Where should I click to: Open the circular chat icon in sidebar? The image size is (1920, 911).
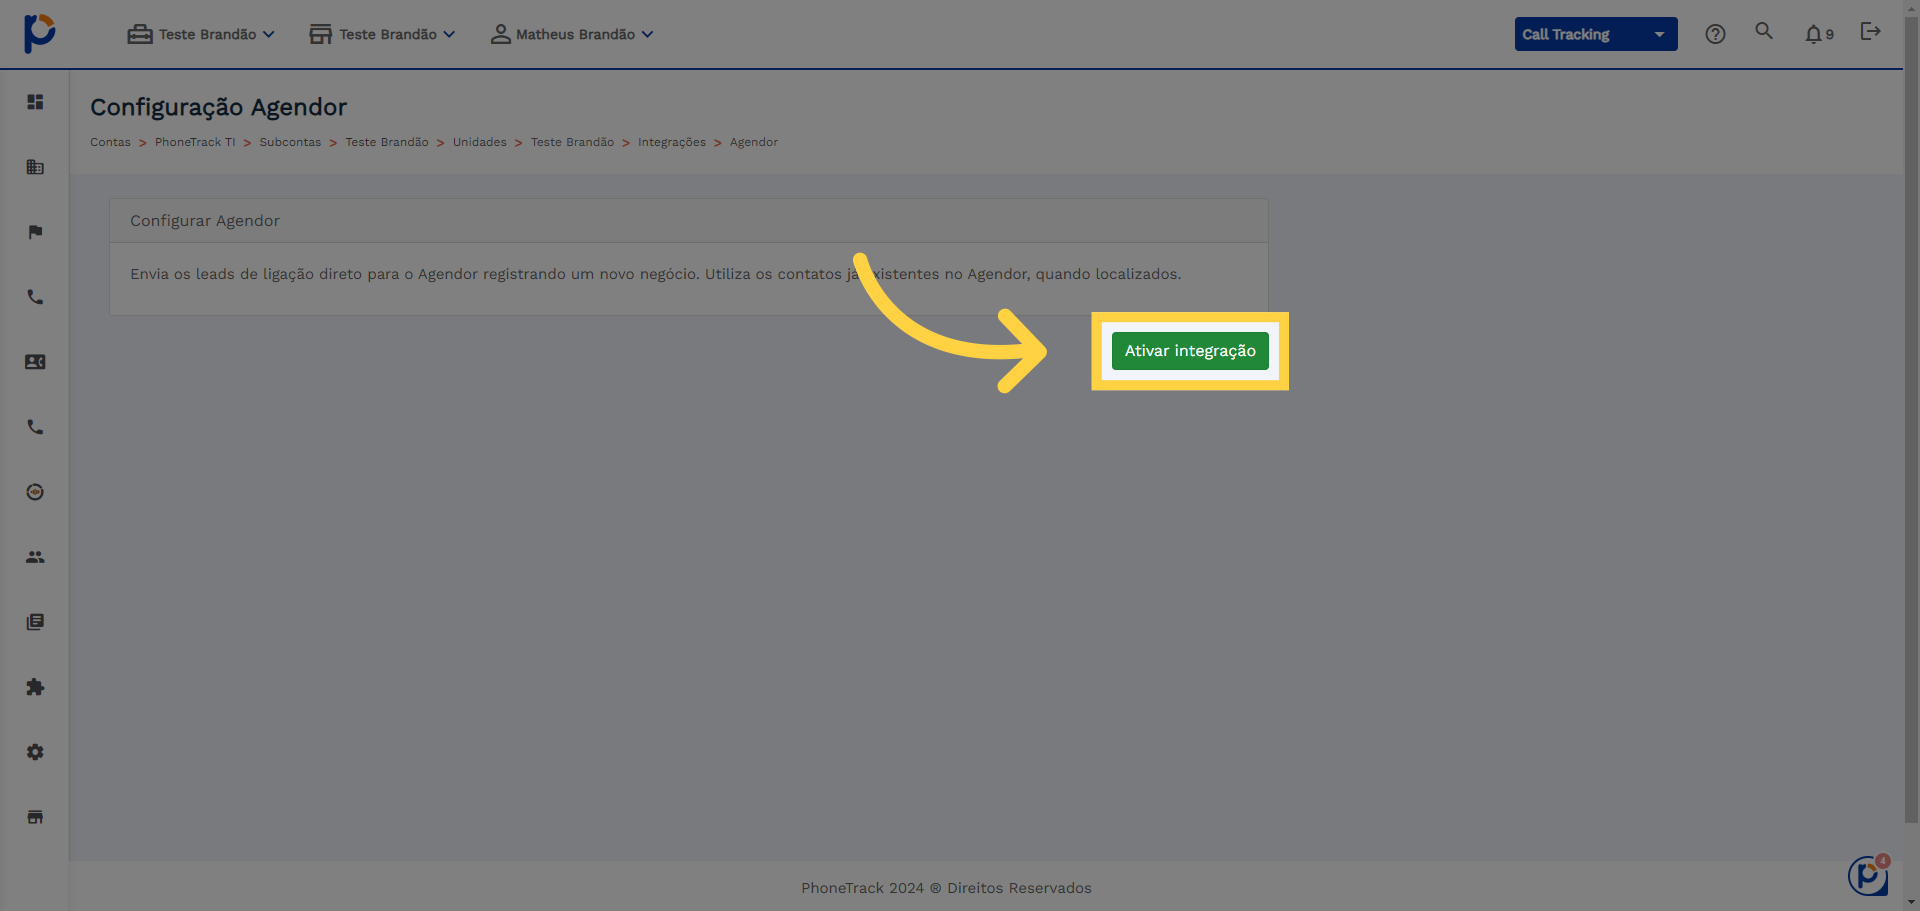(x=35, y=492)
